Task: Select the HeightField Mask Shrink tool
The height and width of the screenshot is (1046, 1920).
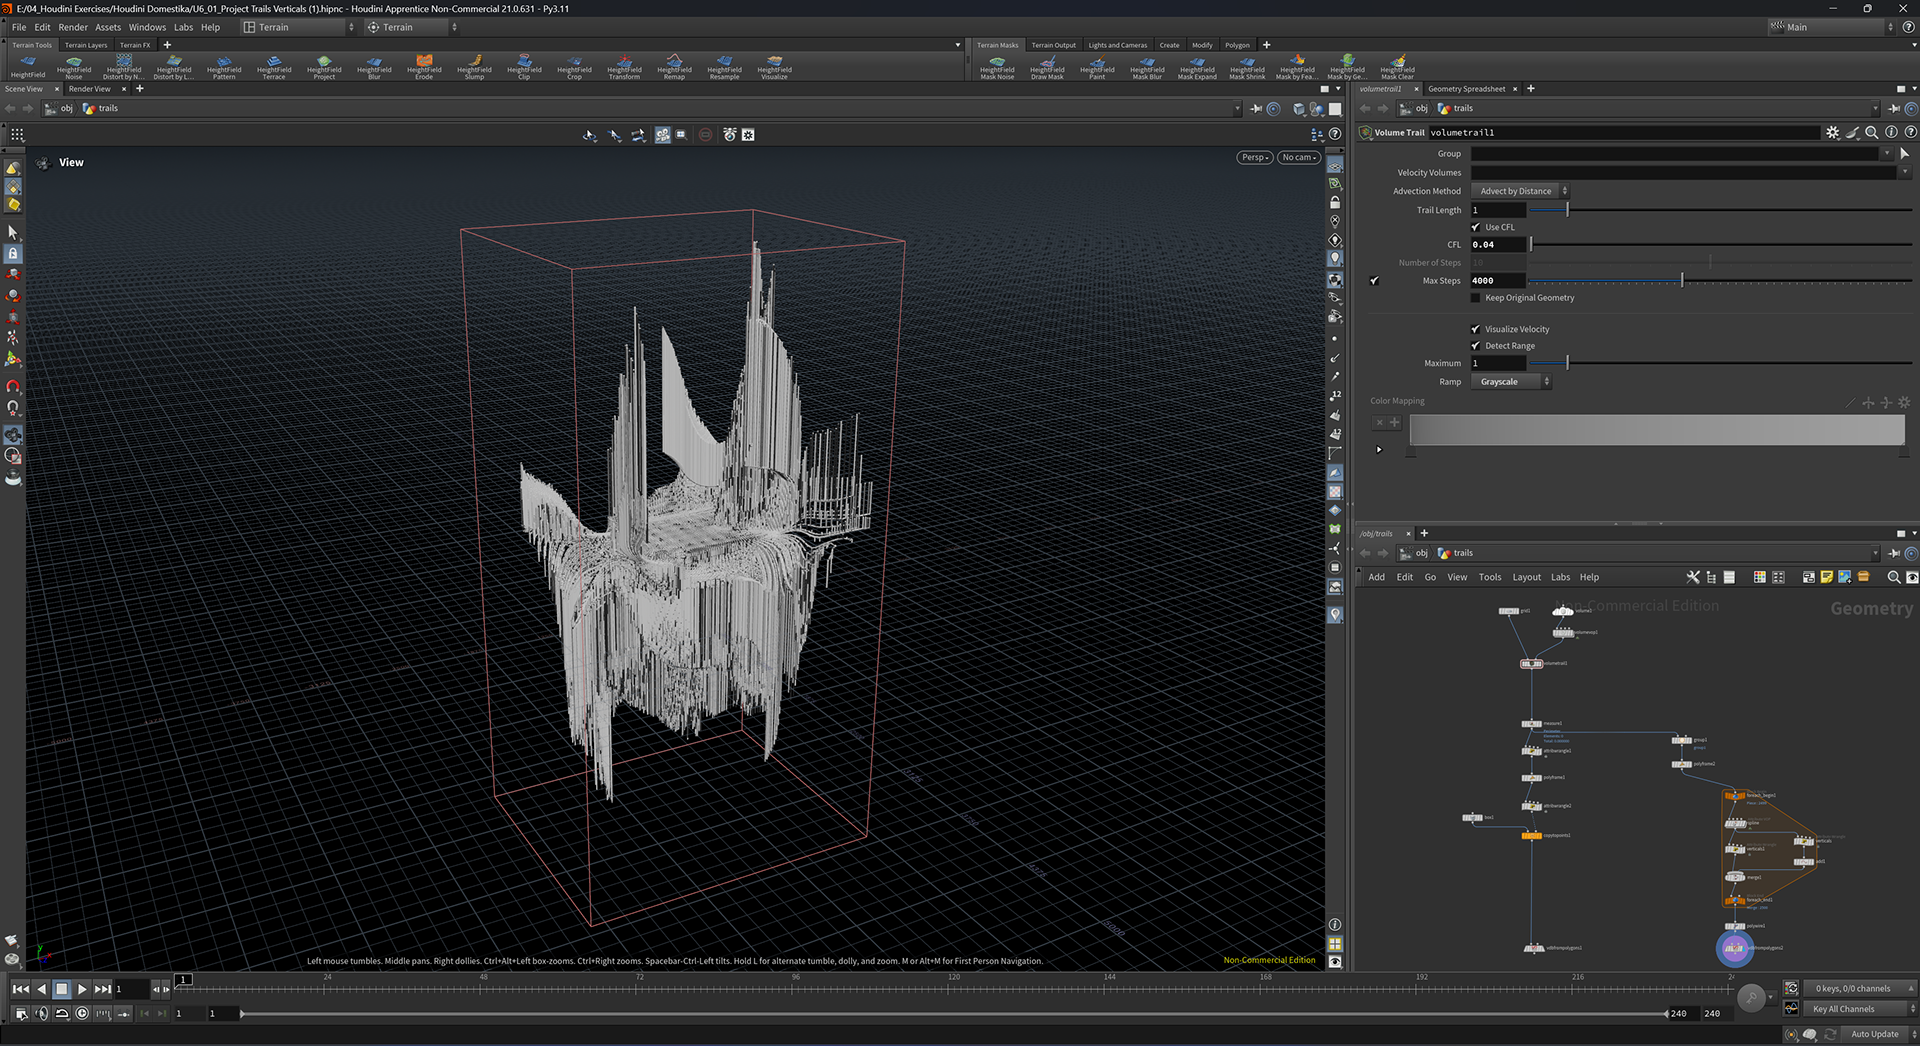Action: tap(1247, 67)
